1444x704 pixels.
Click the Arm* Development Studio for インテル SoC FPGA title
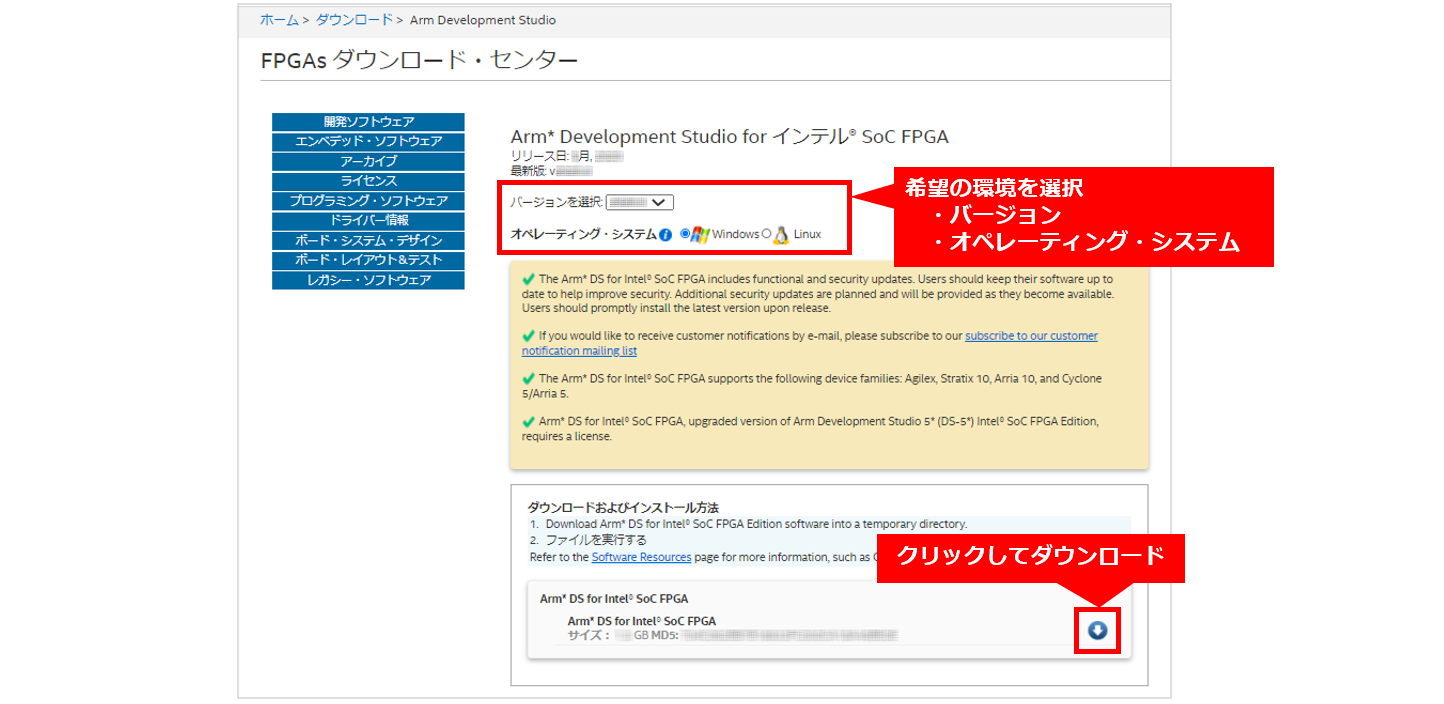point(729,137)
